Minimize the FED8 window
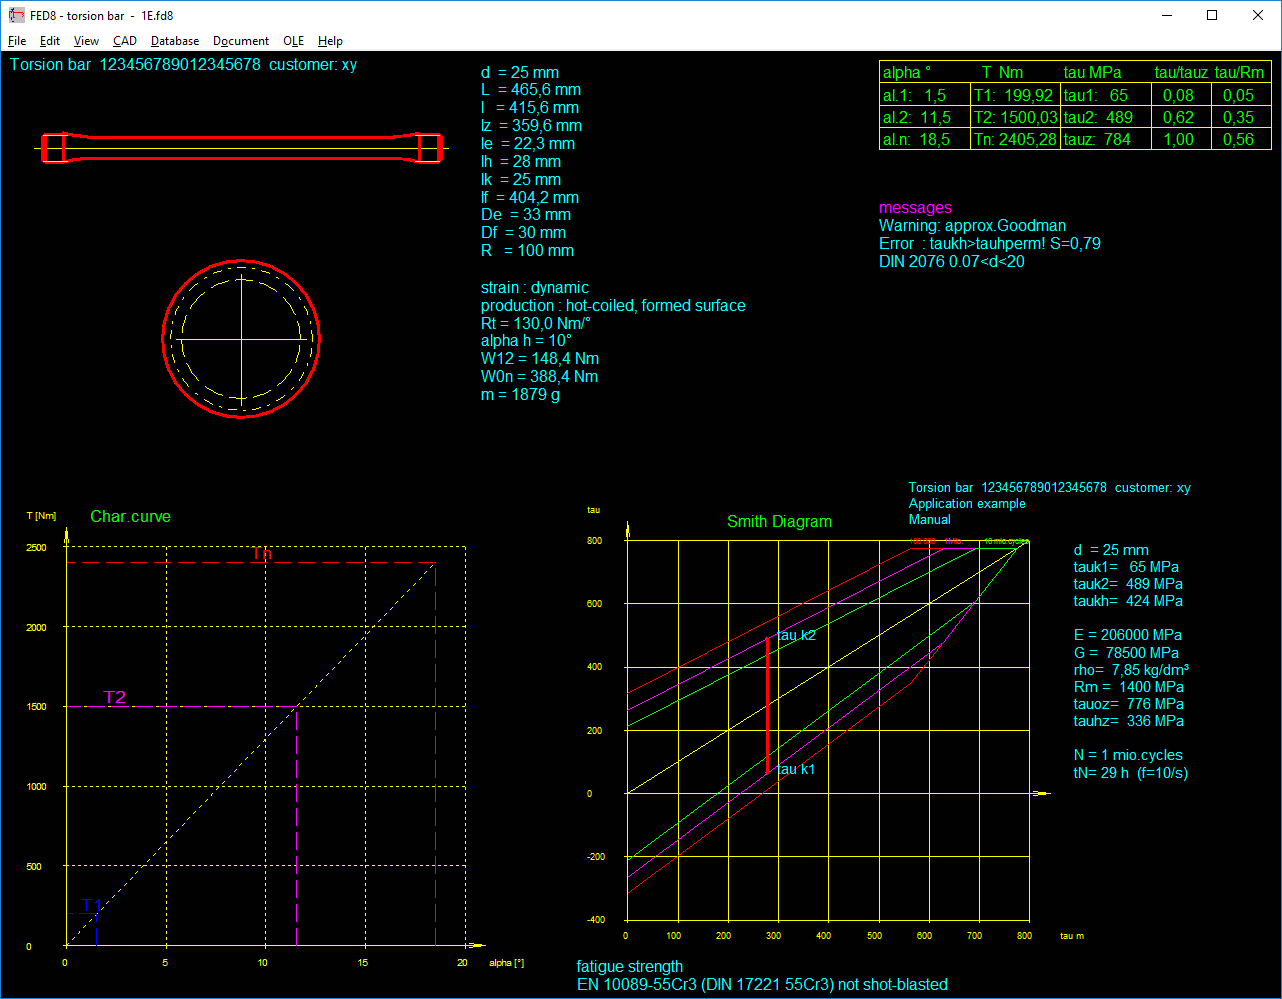The height and width of the screenshot is (999, 1282). coord(1166,15)
